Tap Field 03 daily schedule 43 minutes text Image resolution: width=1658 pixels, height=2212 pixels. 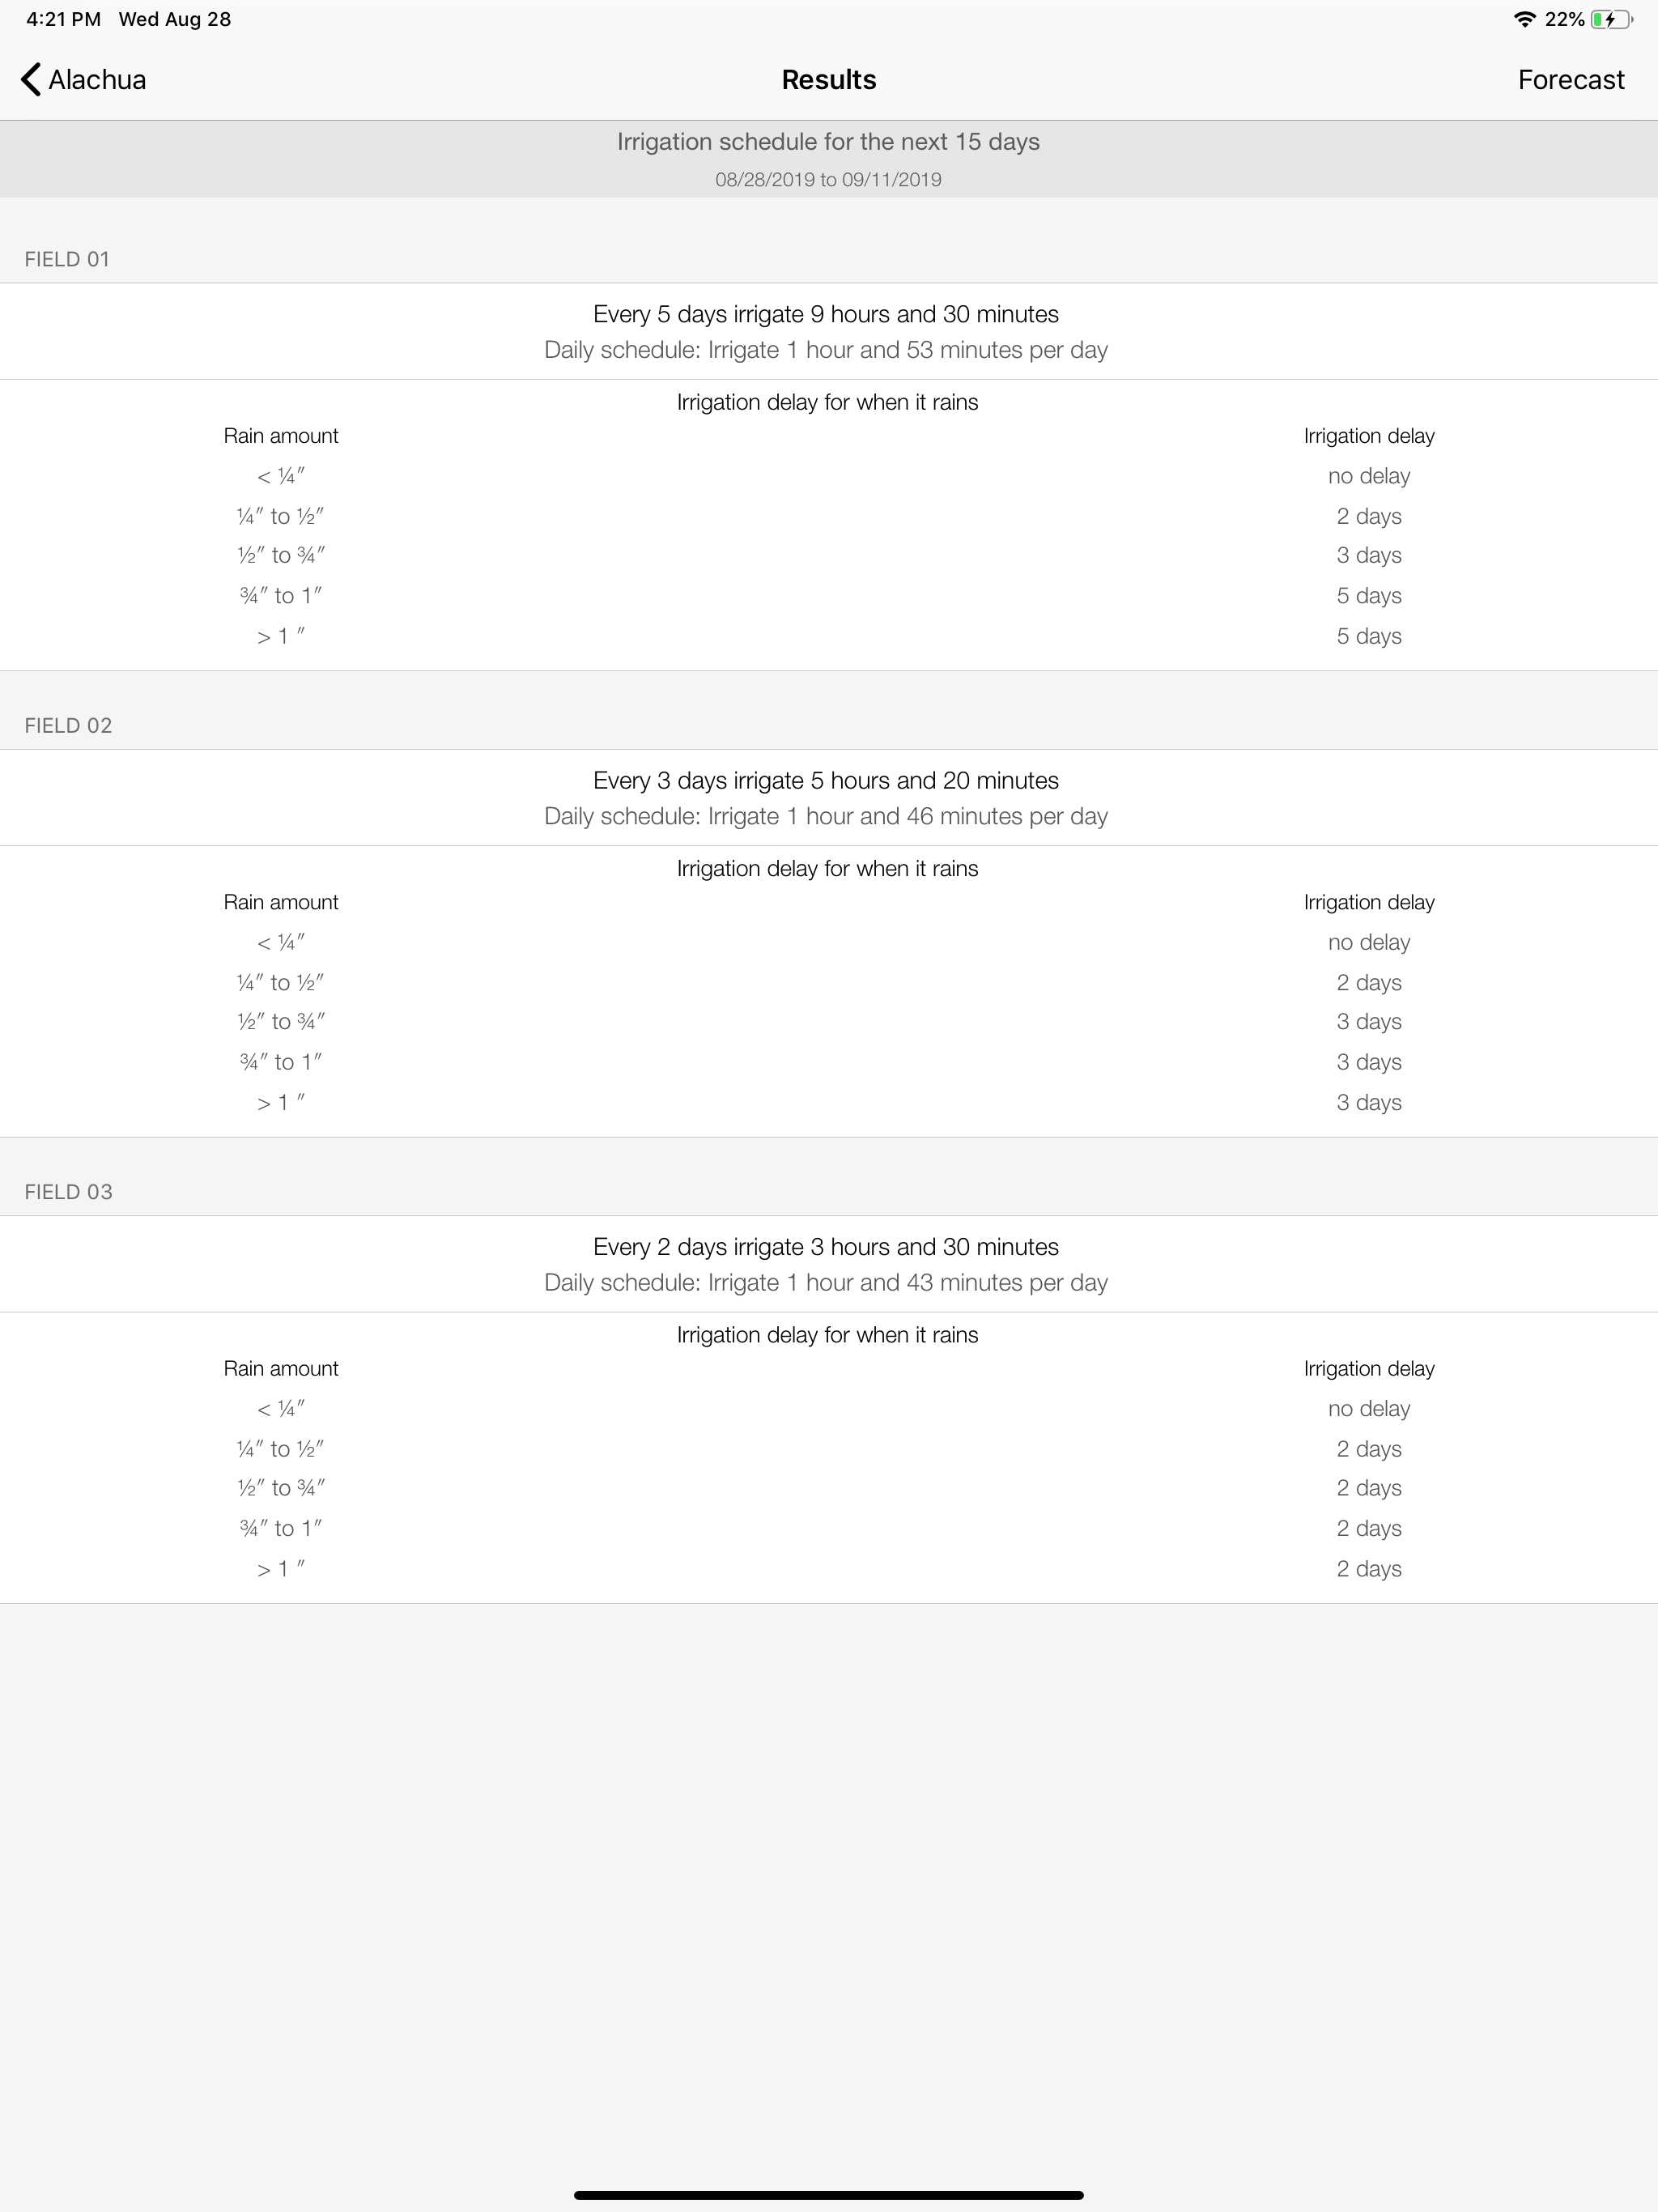coord(826,1282)
